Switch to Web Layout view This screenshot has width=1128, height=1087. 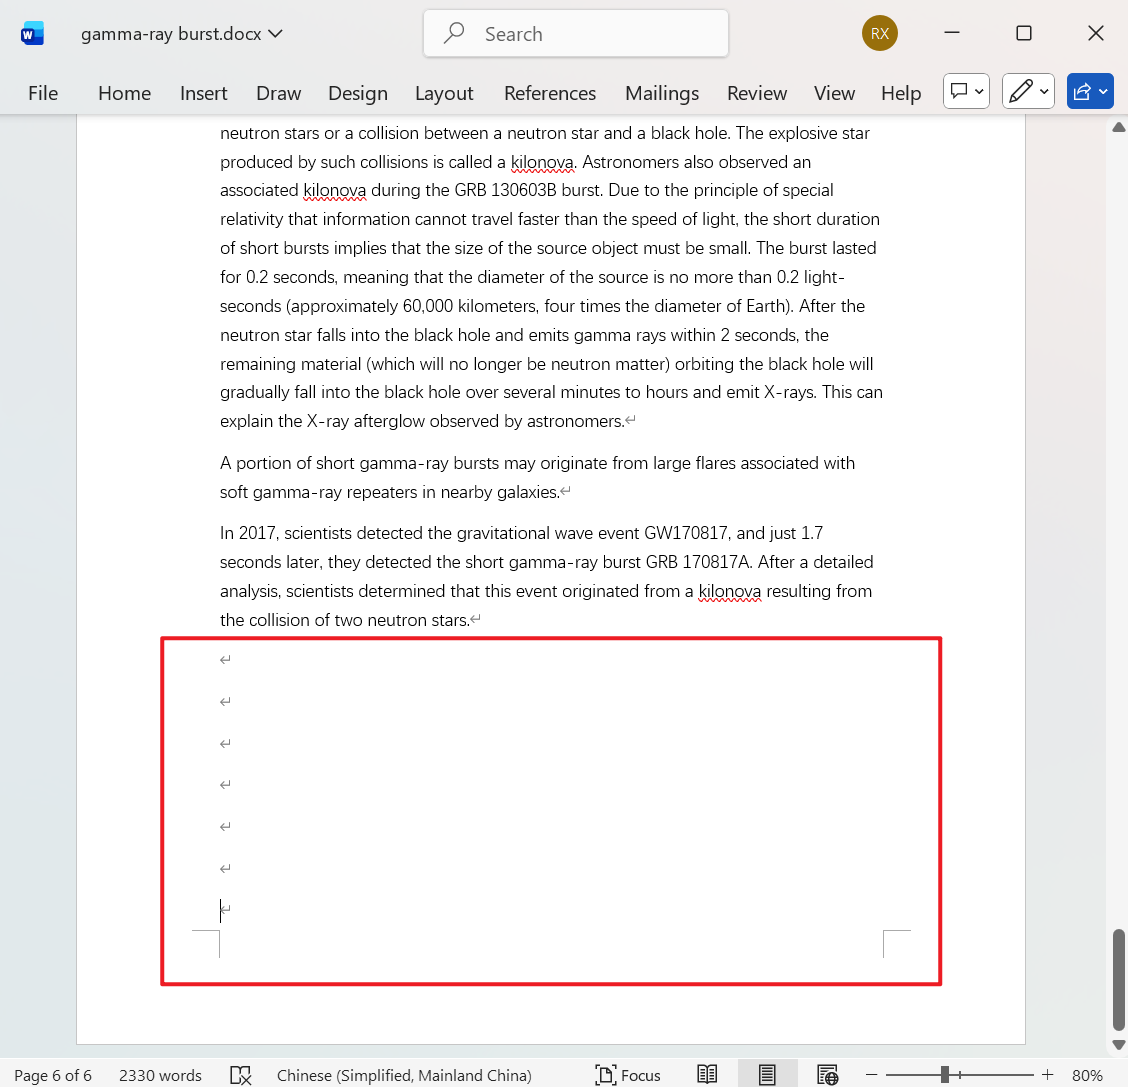pos(828,1074)
